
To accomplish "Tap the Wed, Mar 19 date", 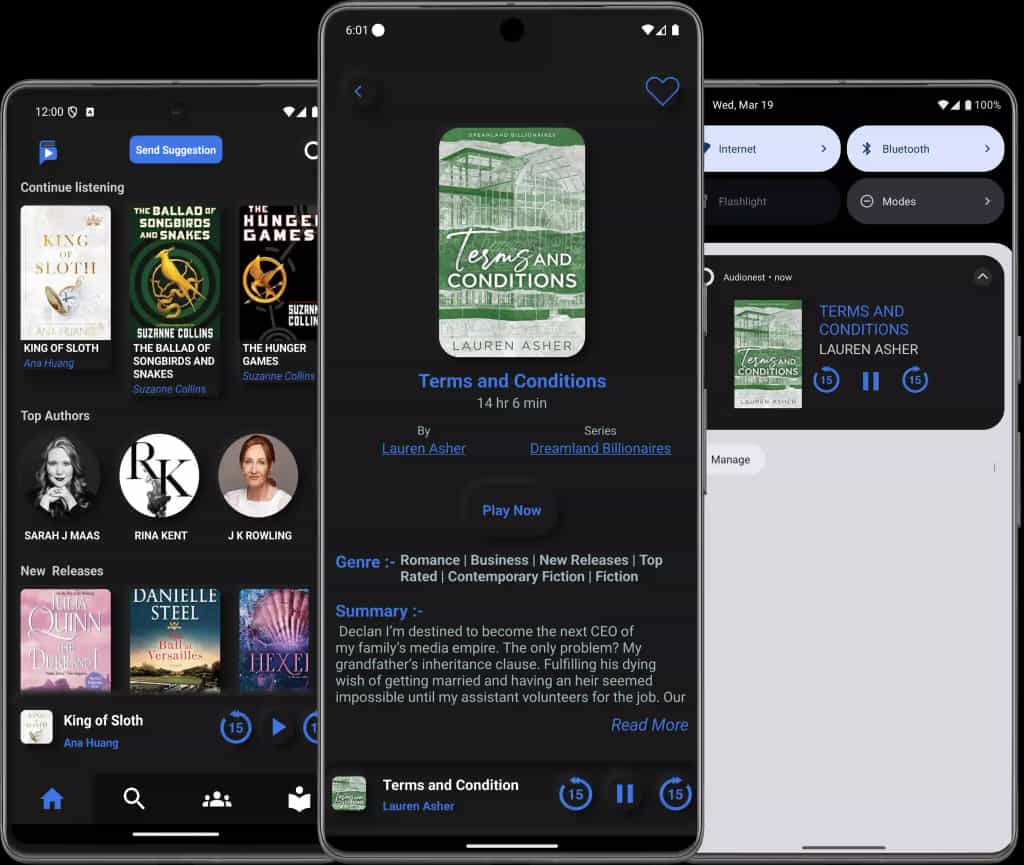I will pos(743,105).
